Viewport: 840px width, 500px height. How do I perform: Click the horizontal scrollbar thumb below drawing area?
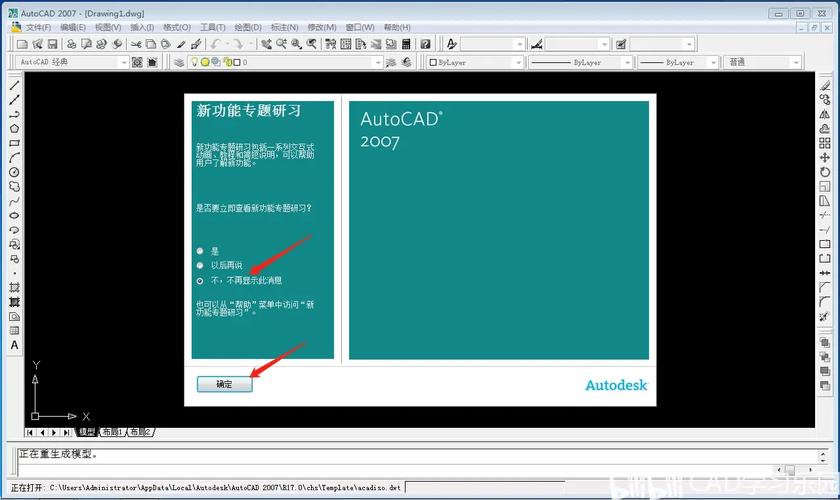coord(790,469)
